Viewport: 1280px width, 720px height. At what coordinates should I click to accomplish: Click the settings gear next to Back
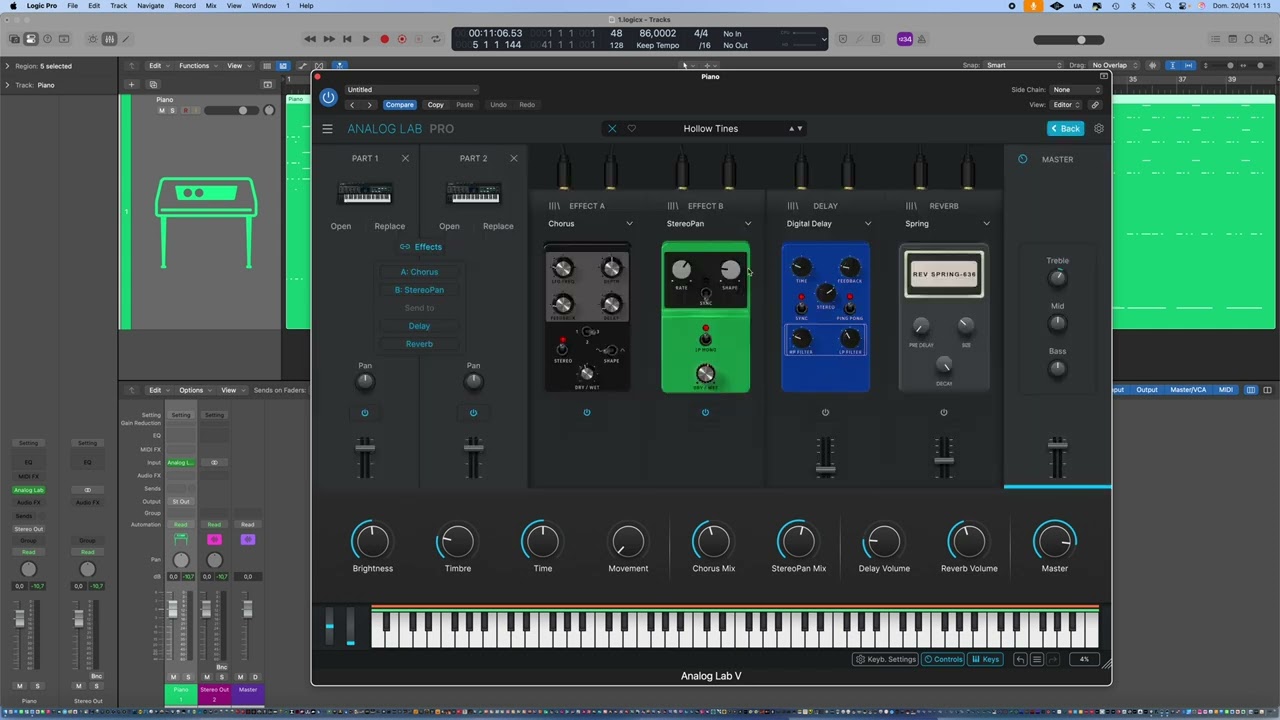1098,129
